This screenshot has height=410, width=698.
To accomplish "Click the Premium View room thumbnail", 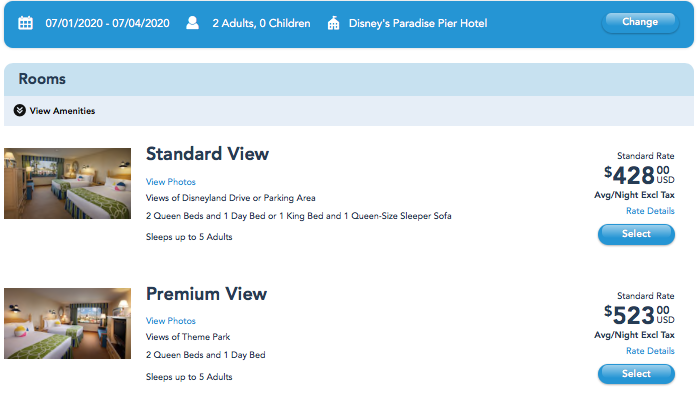I will [x=68, y=323].
